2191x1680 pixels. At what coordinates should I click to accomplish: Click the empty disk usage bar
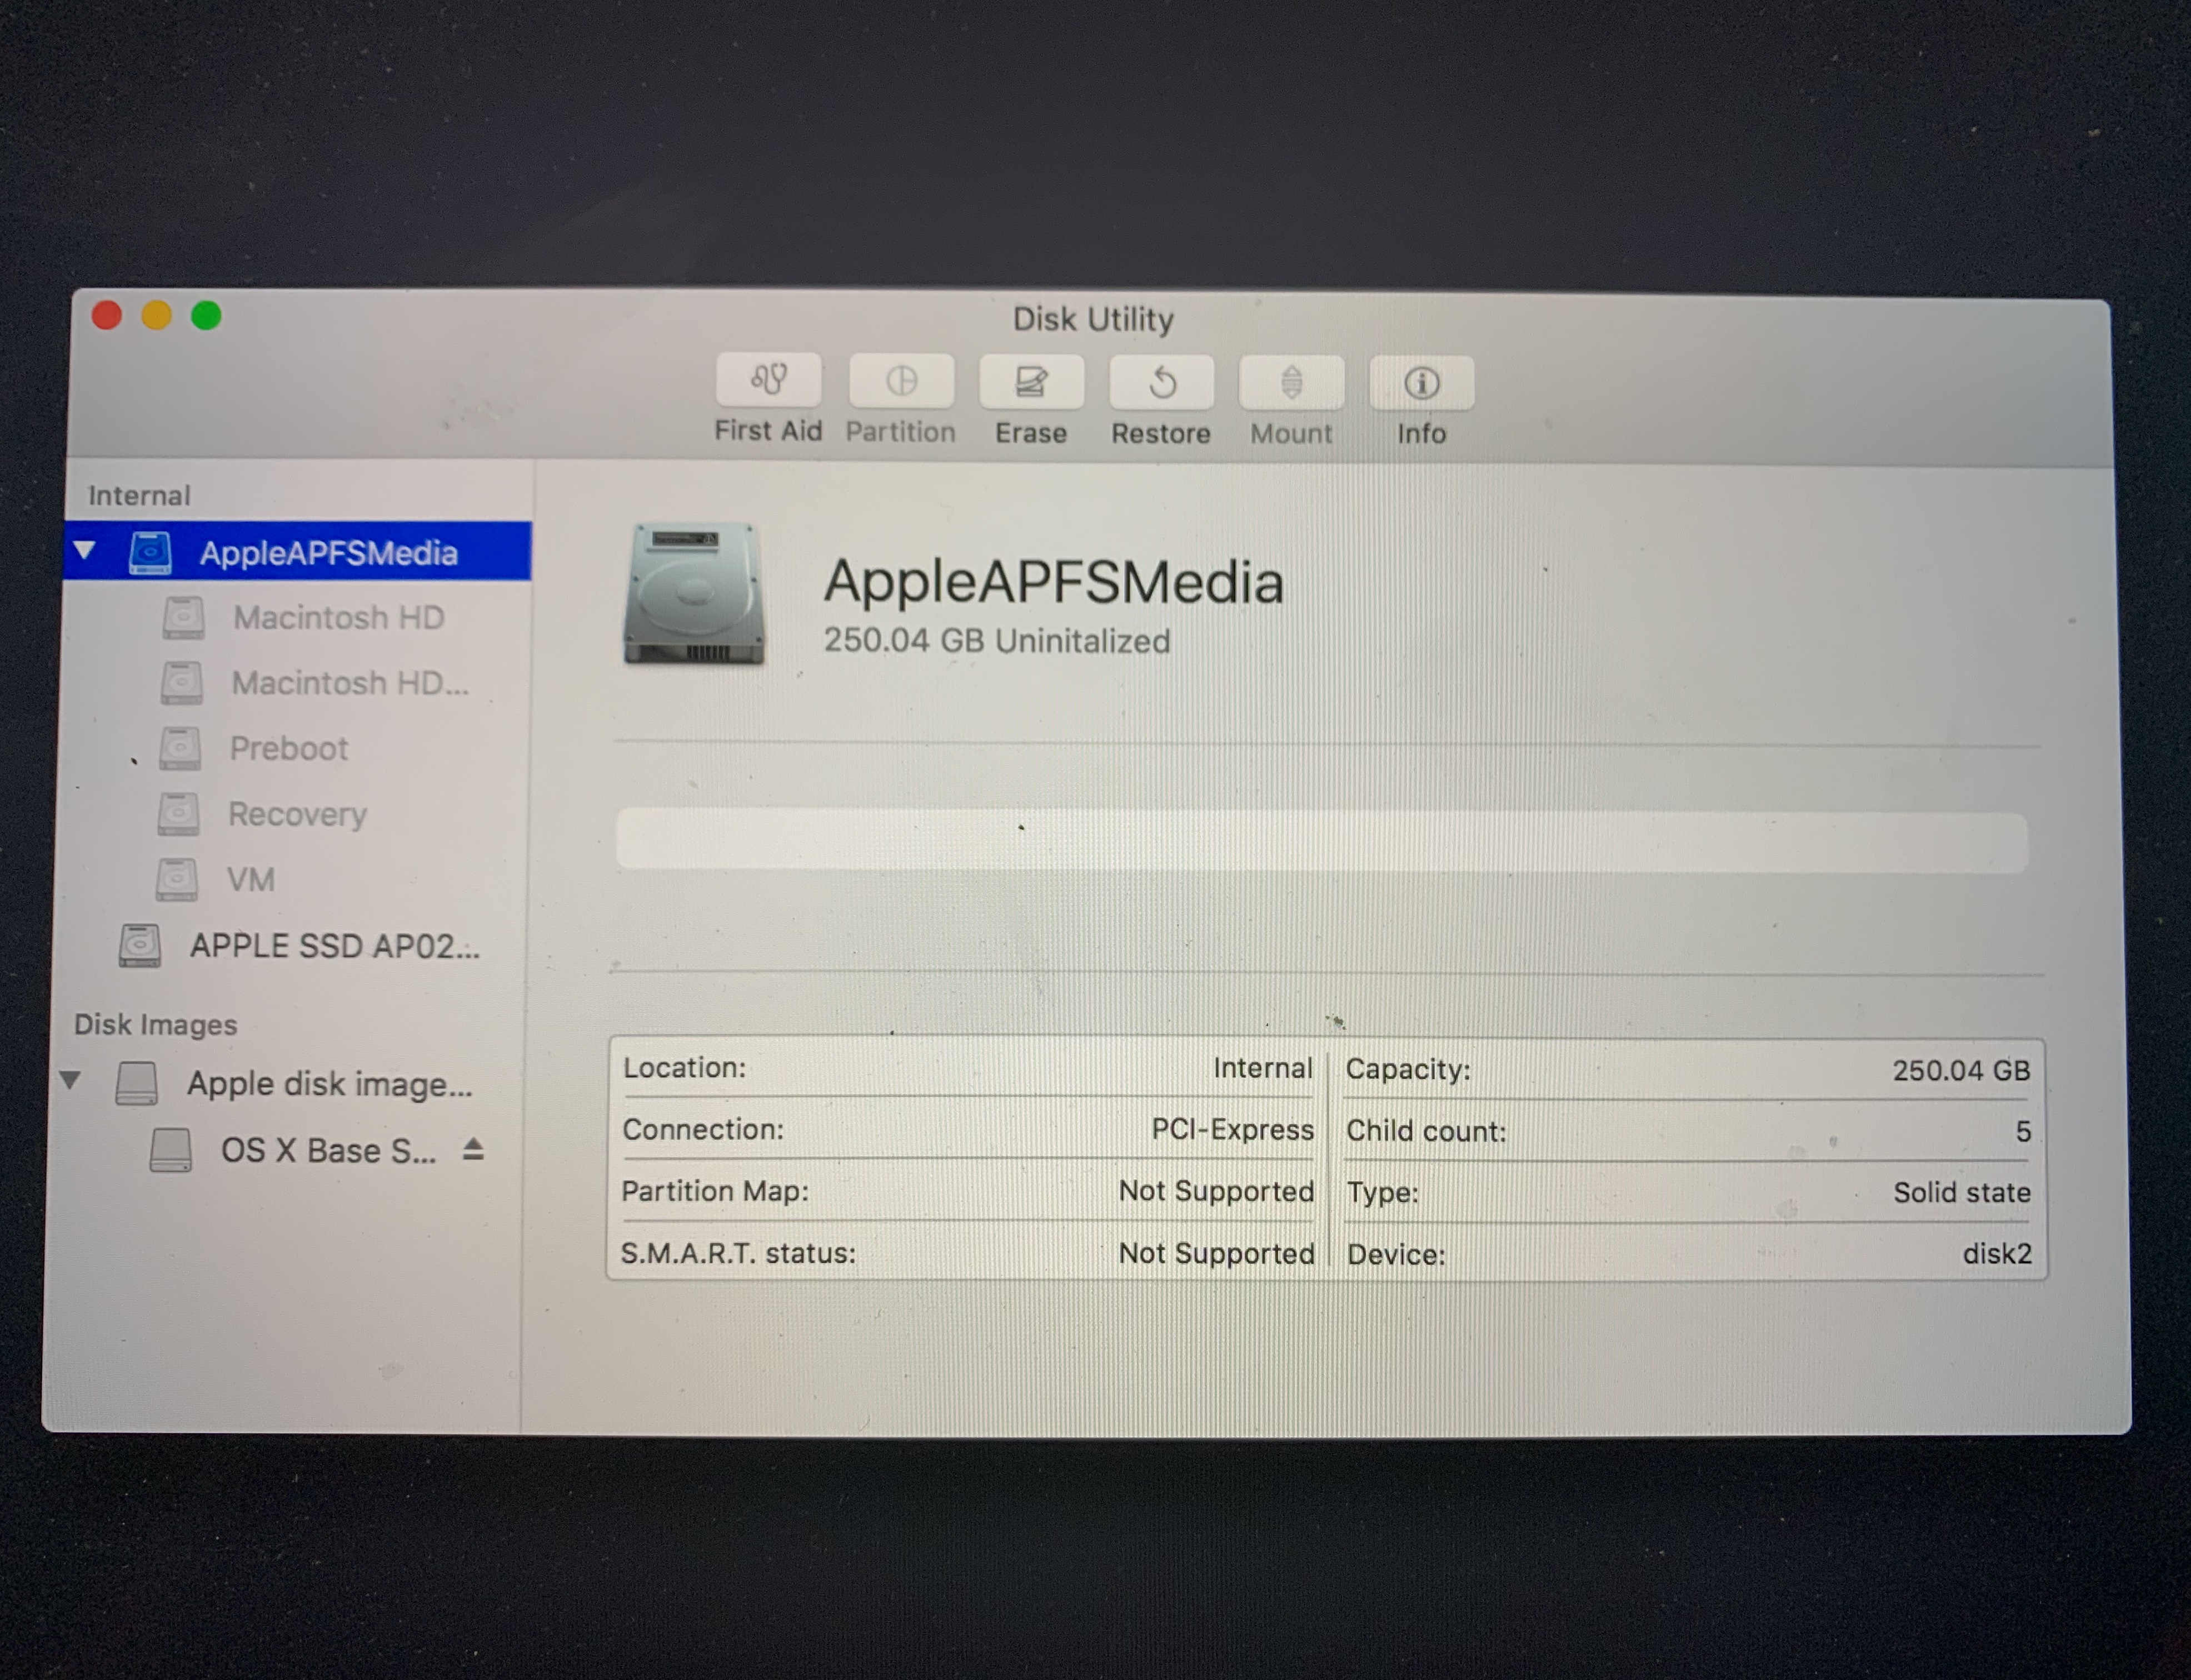tap(1322, 841)
